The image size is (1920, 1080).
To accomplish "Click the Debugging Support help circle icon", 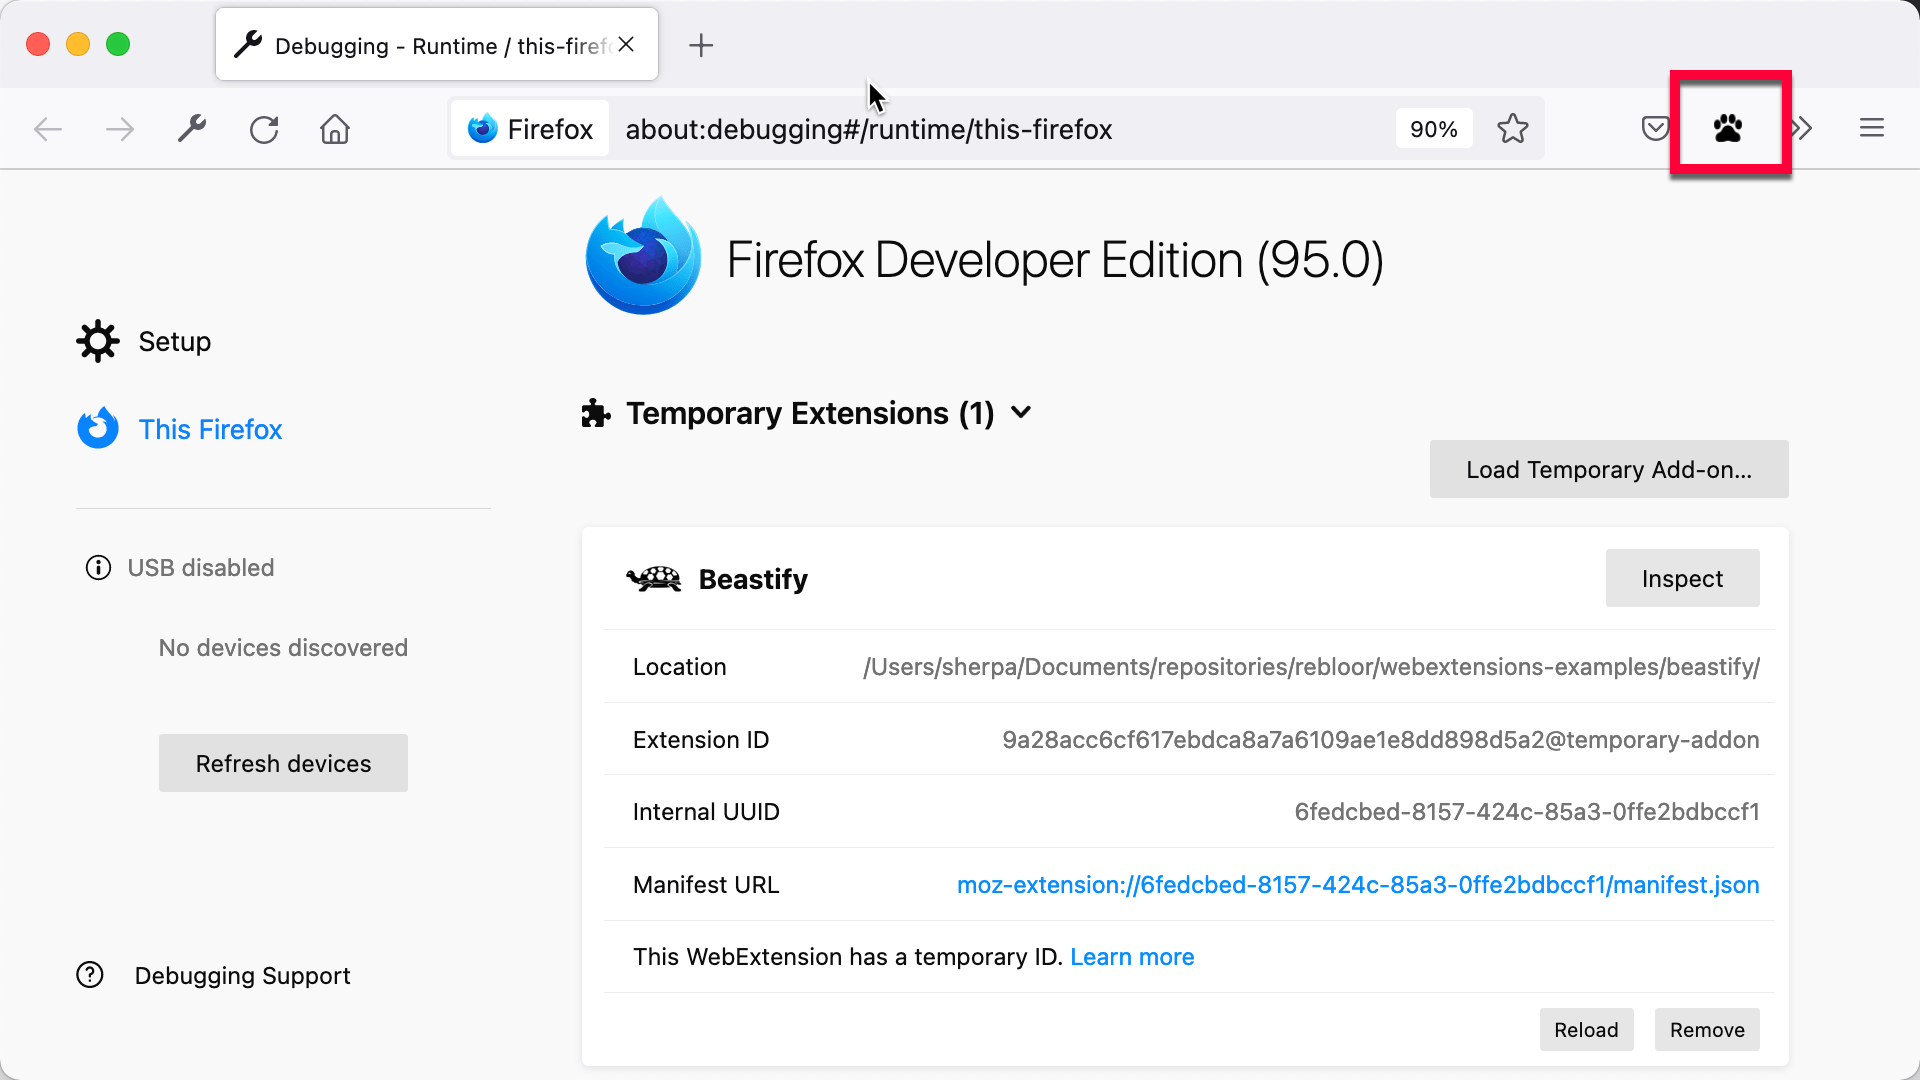I will [90, 976].
